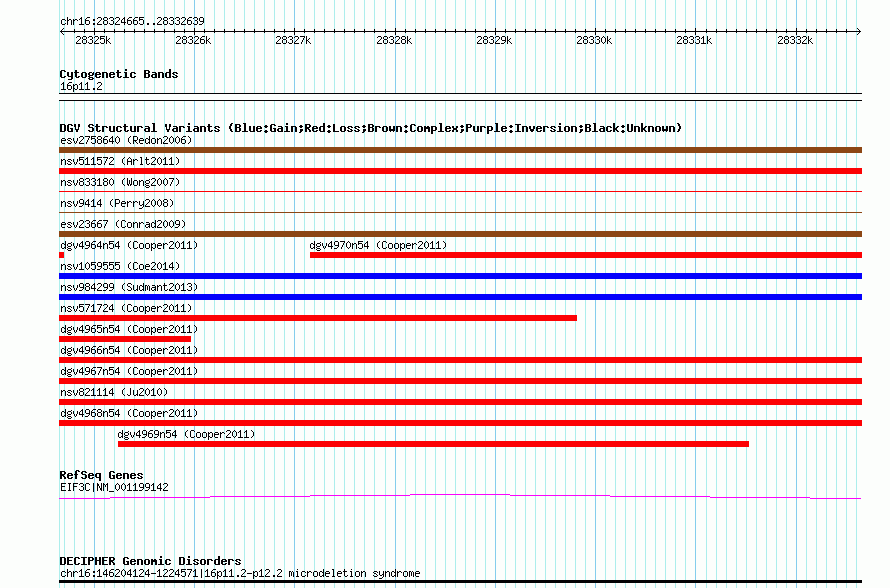This screenshot has height=588, width=890.
Task: Click the DECIPHER Genomic Disorders track title
Action: 150,561
